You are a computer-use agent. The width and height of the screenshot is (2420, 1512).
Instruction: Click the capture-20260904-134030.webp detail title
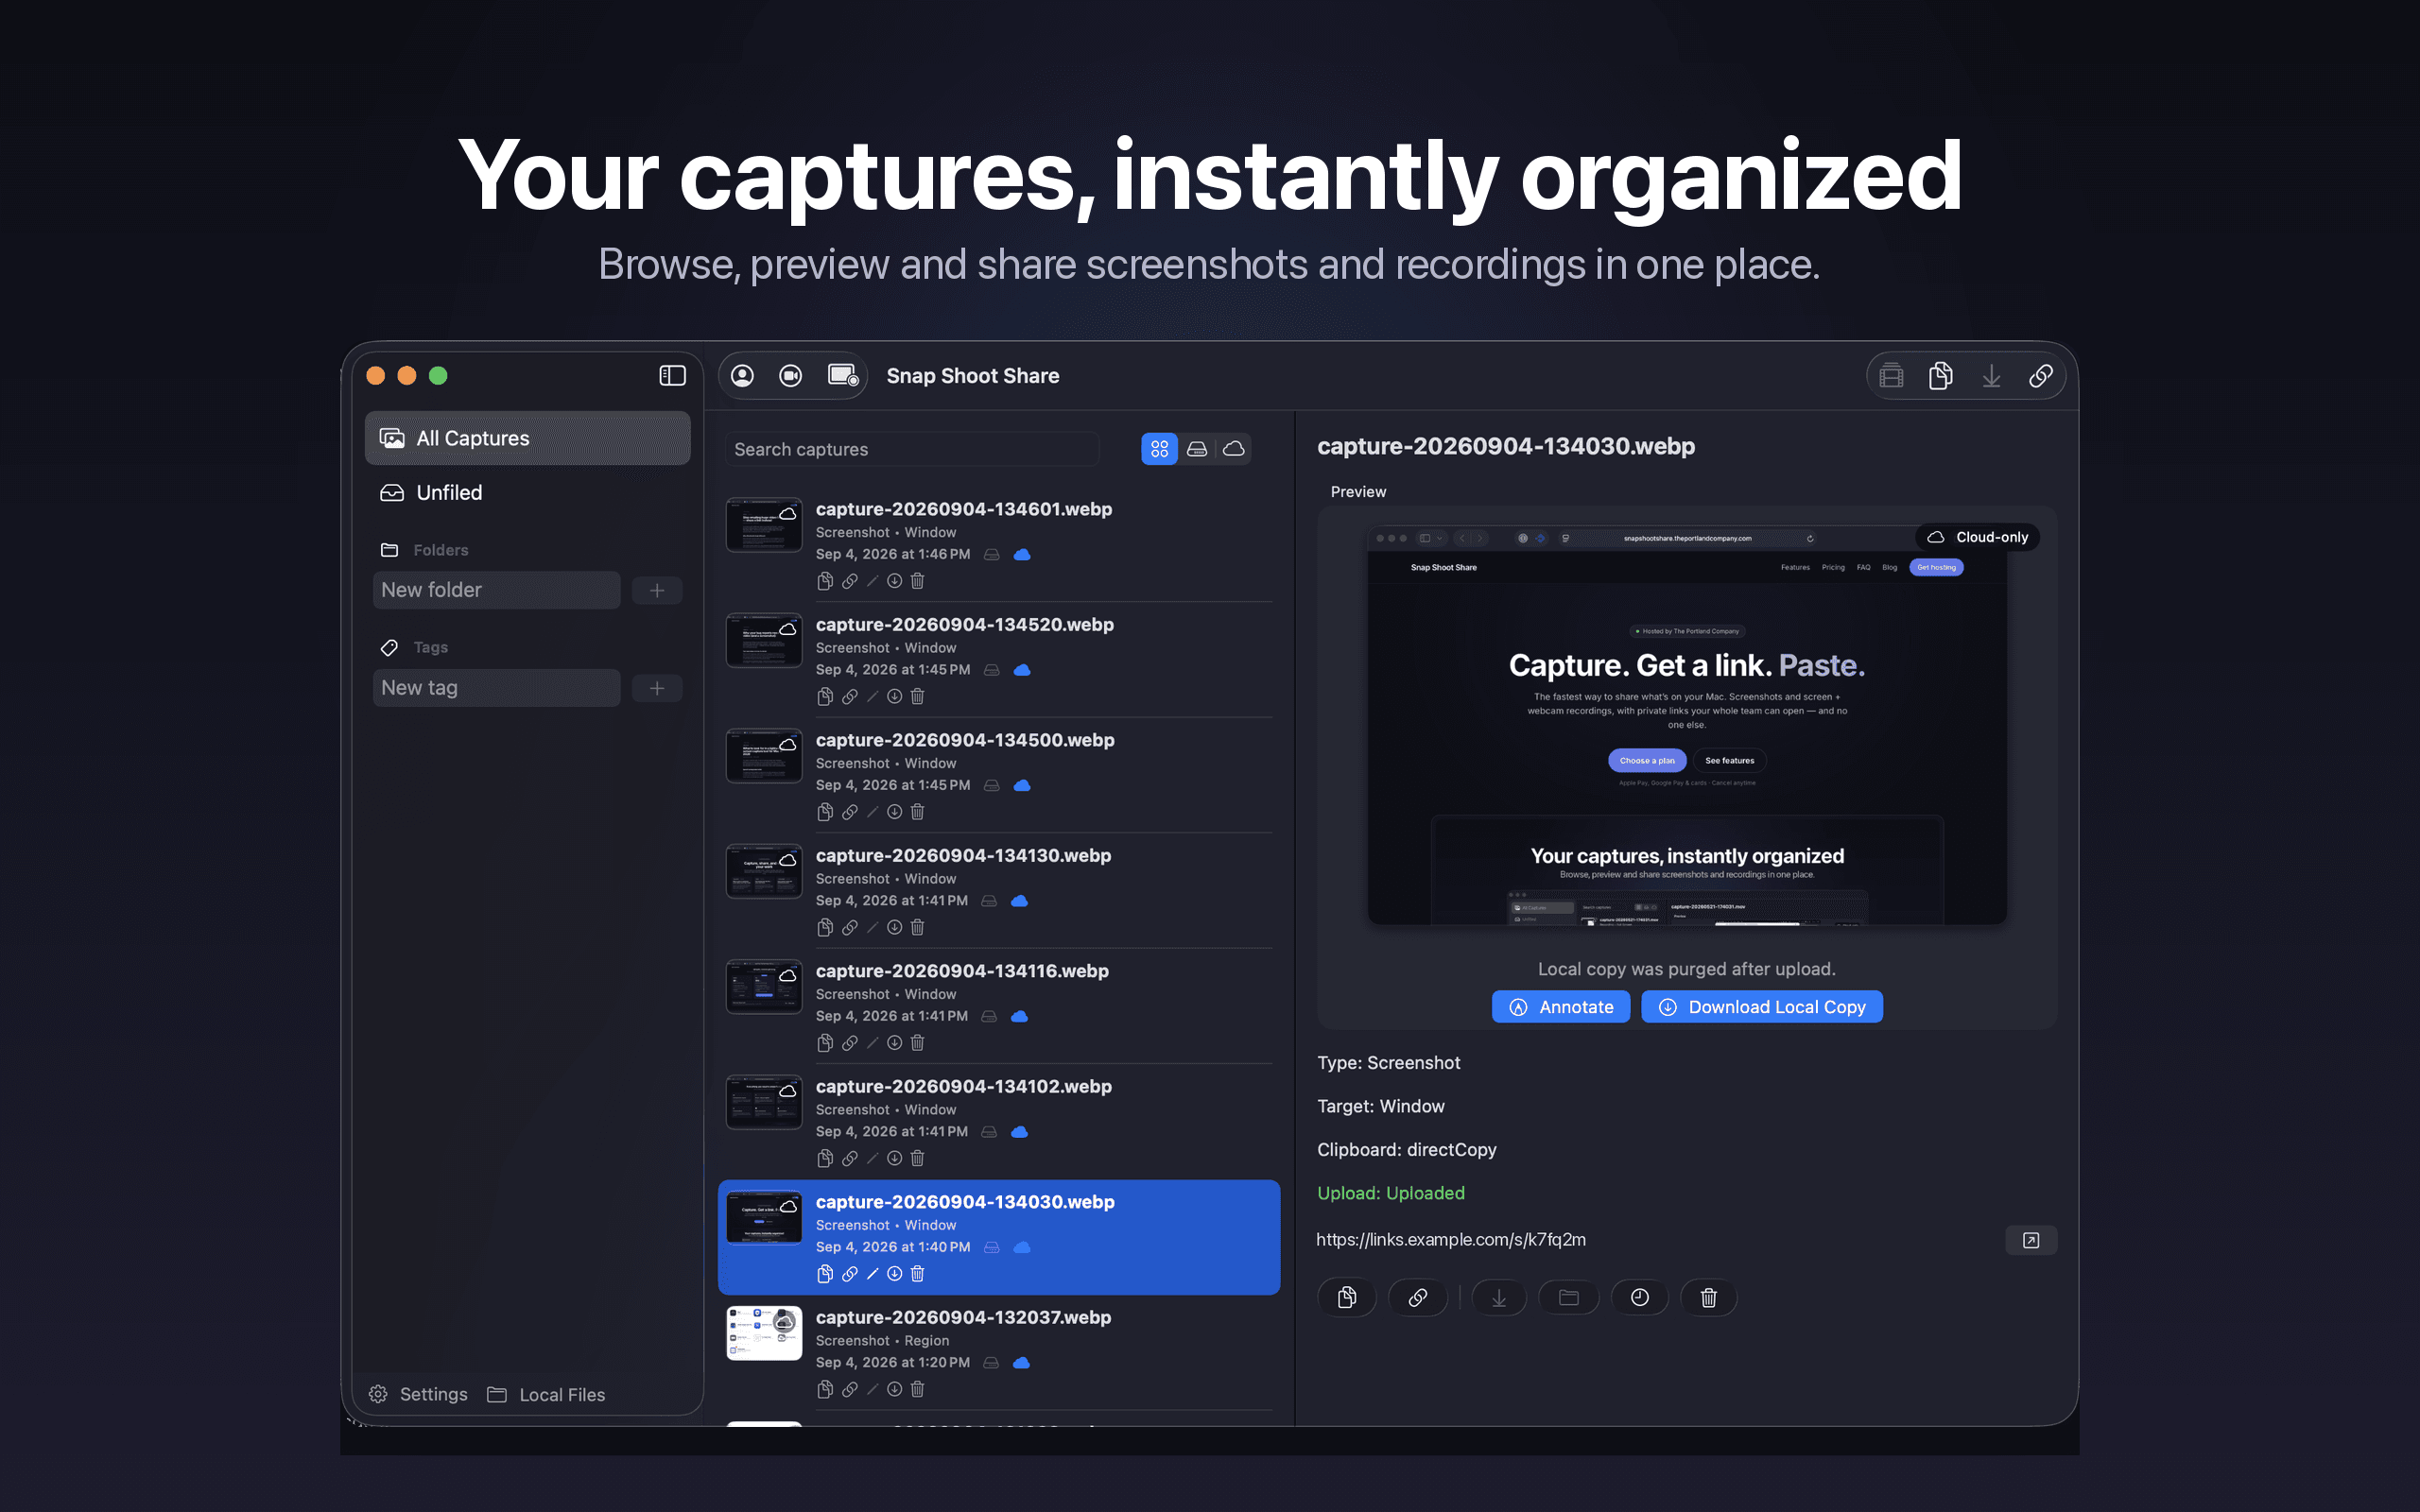click(x=1506, y=446)
